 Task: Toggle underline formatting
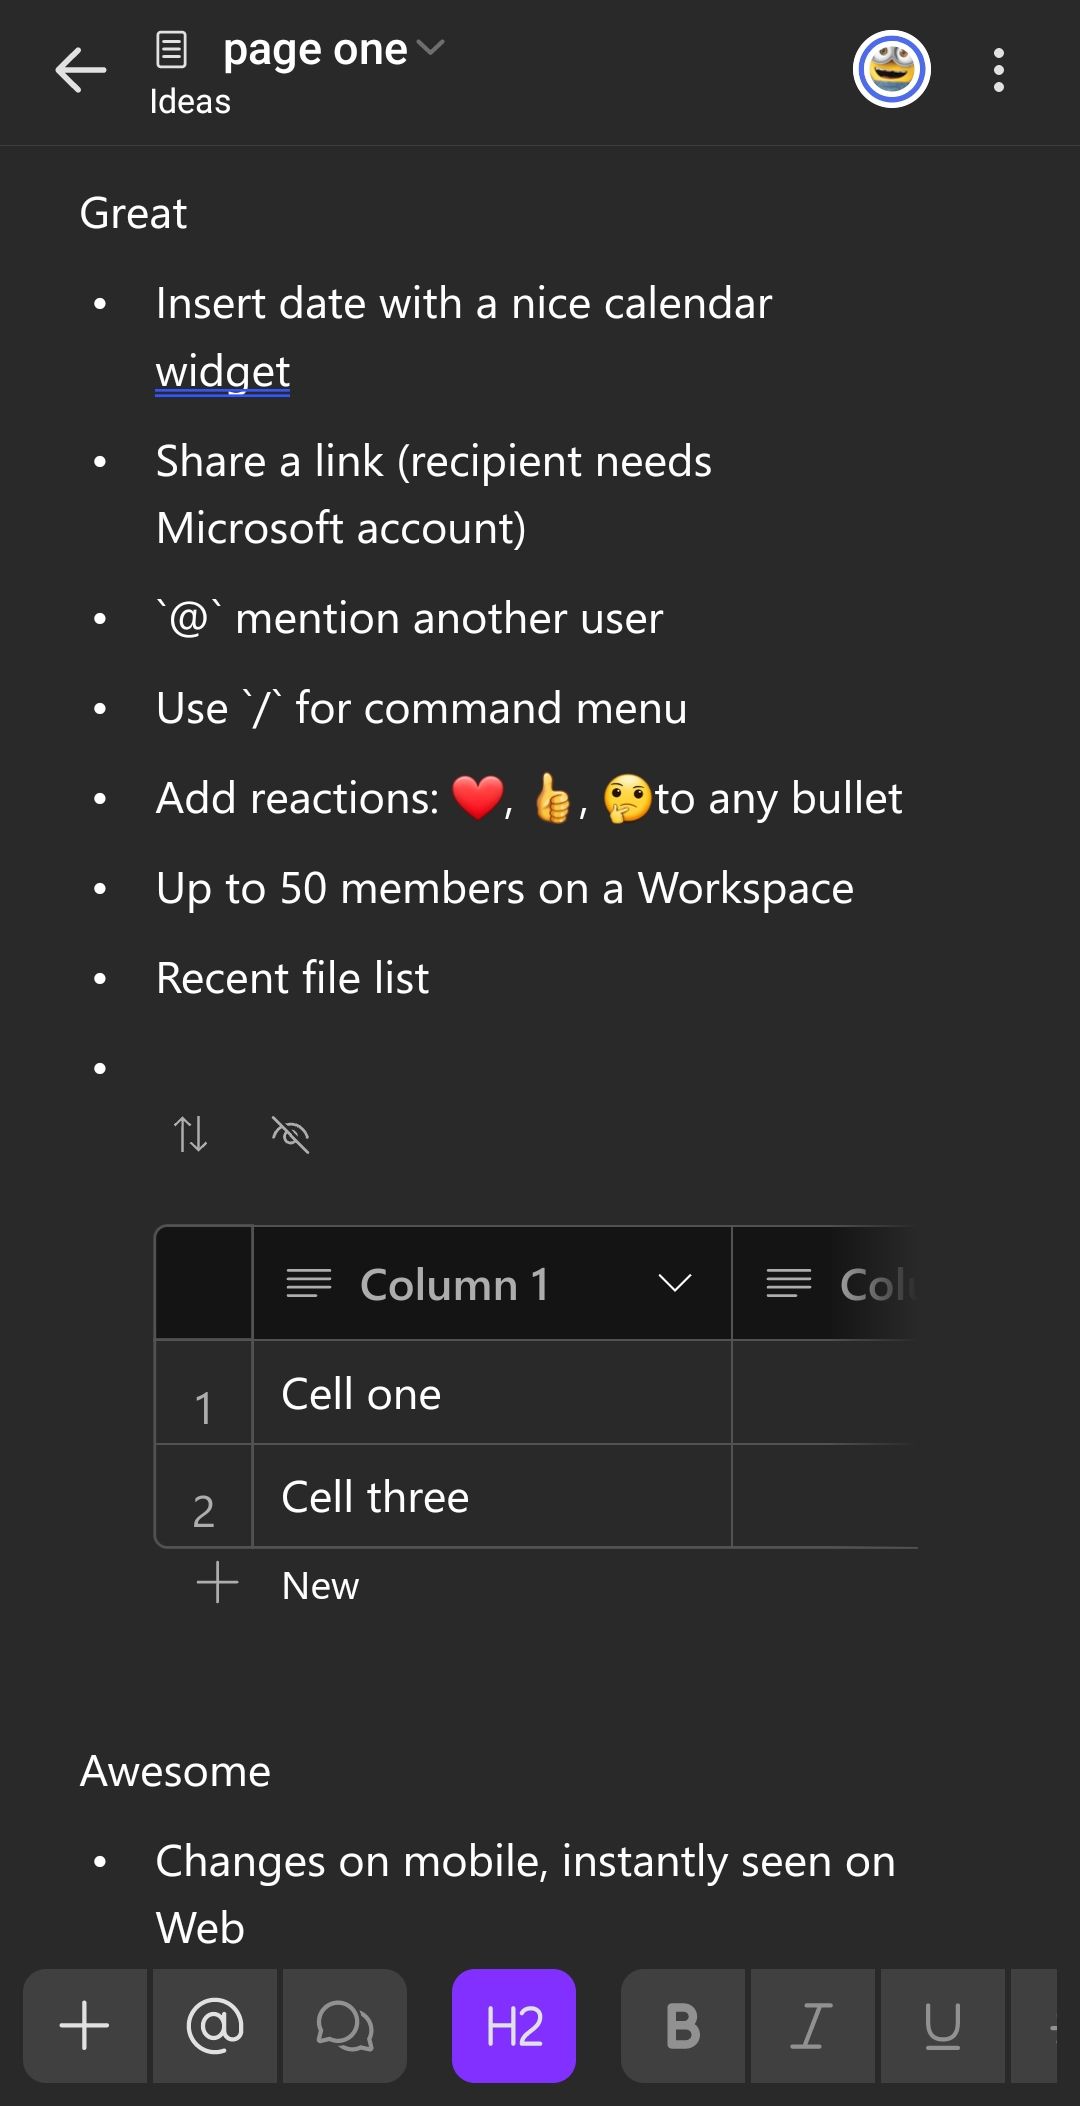[943, 2026]
